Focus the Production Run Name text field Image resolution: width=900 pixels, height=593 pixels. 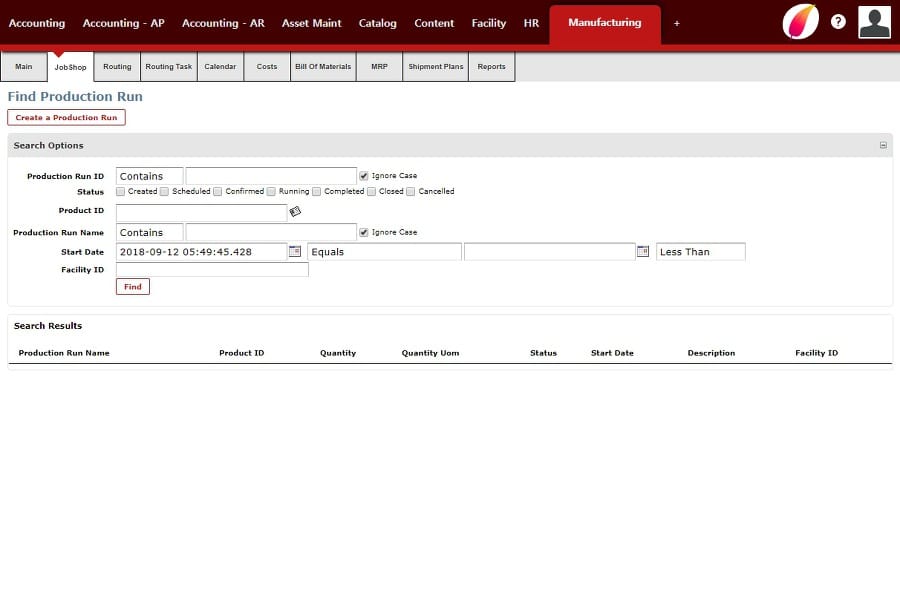(x=271, y=232)
